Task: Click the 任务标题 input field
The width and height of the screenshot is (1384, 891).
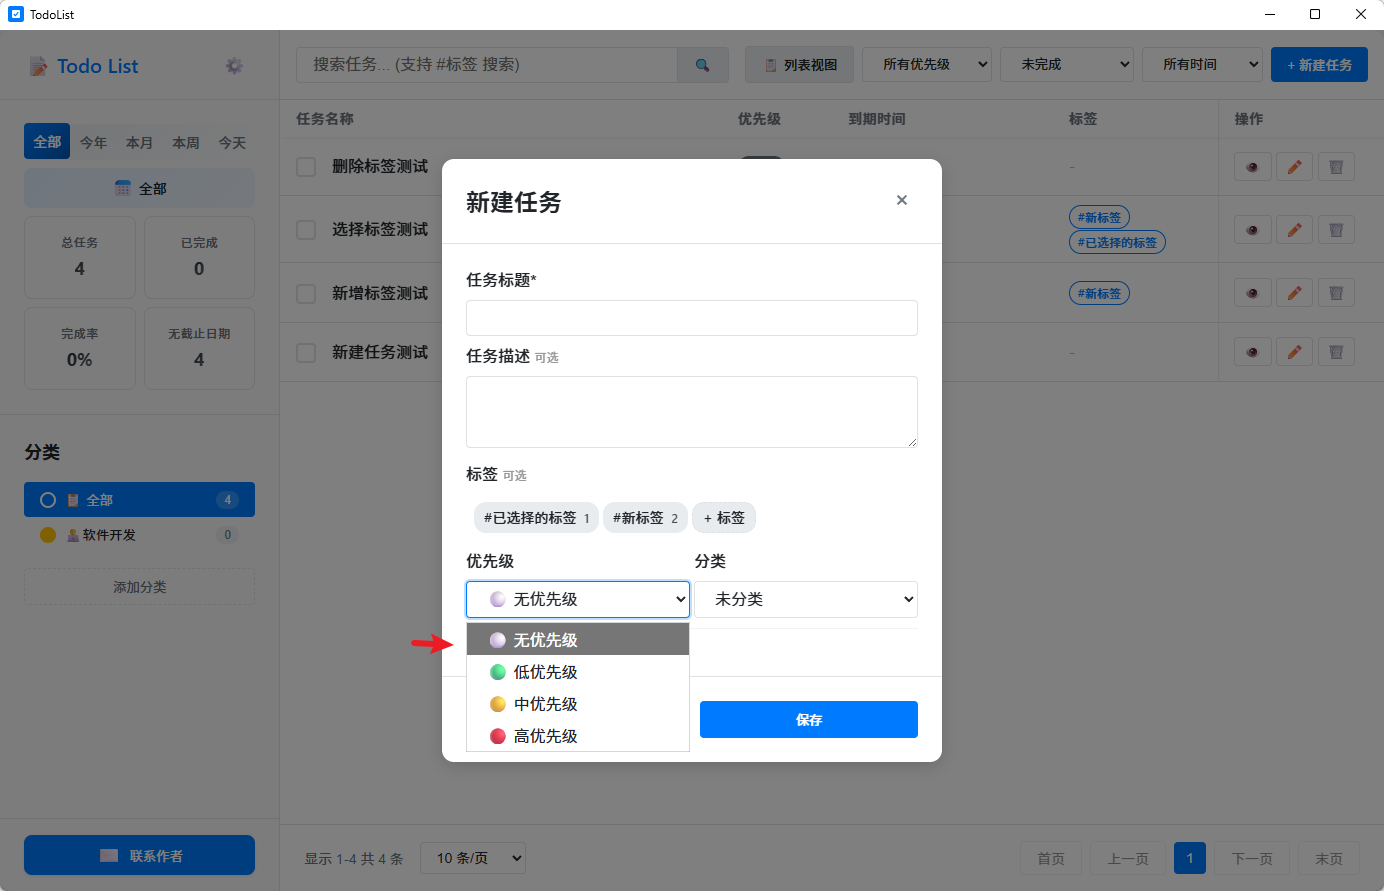Action: pyautogui.click(x=692, y=318)
